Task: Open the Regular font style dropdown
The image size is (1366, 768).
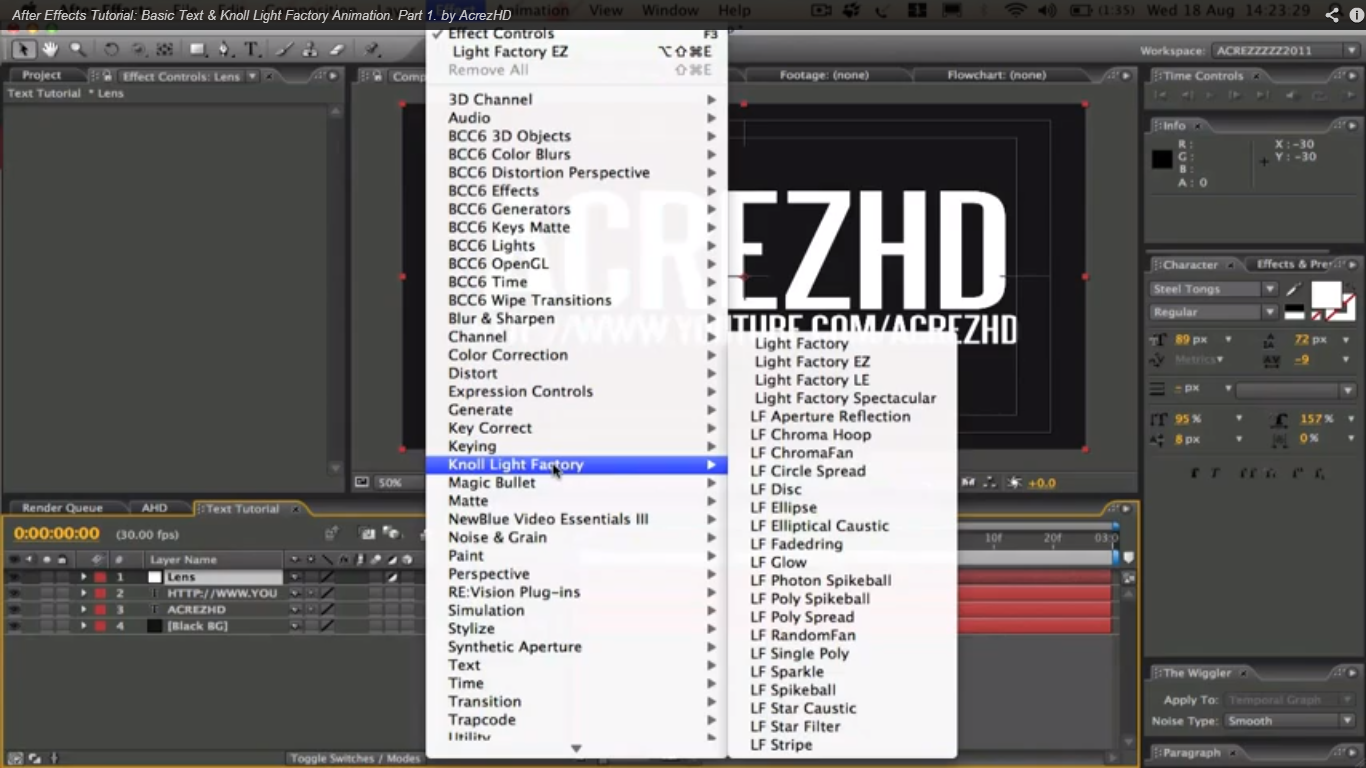Action: tap(1213, 312)
